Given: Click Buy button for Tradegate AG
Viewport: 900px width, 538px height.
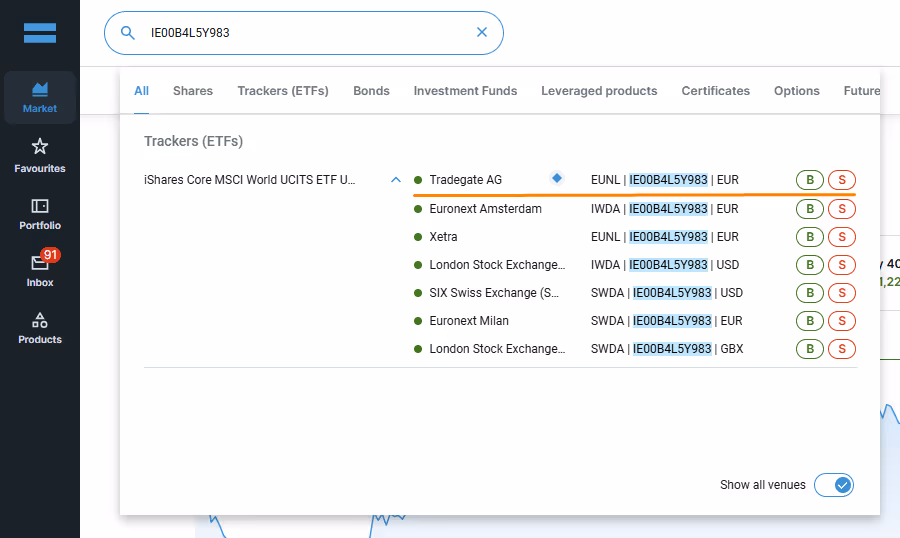Looking at the screenshot, I should click(810, 180).
